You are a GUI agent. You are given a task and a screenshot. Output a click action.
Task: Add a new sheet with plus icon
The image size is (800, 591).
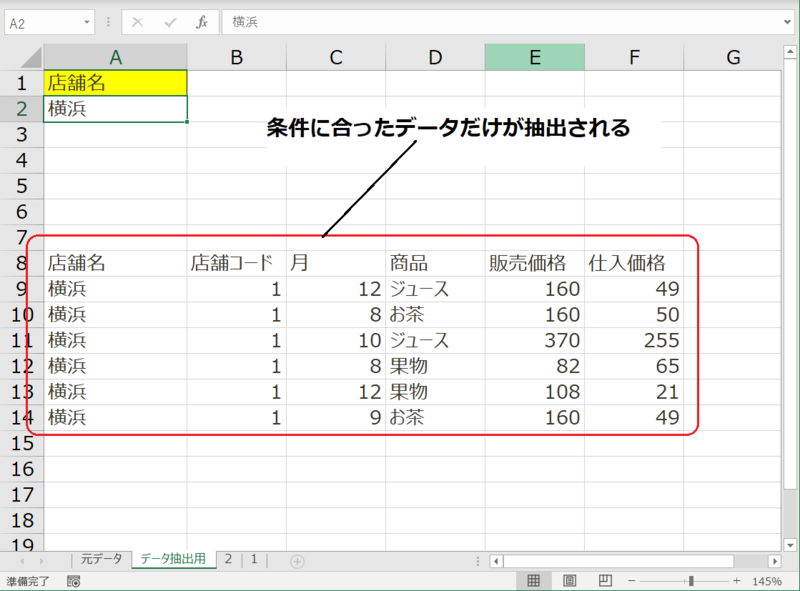pos(297,561)
